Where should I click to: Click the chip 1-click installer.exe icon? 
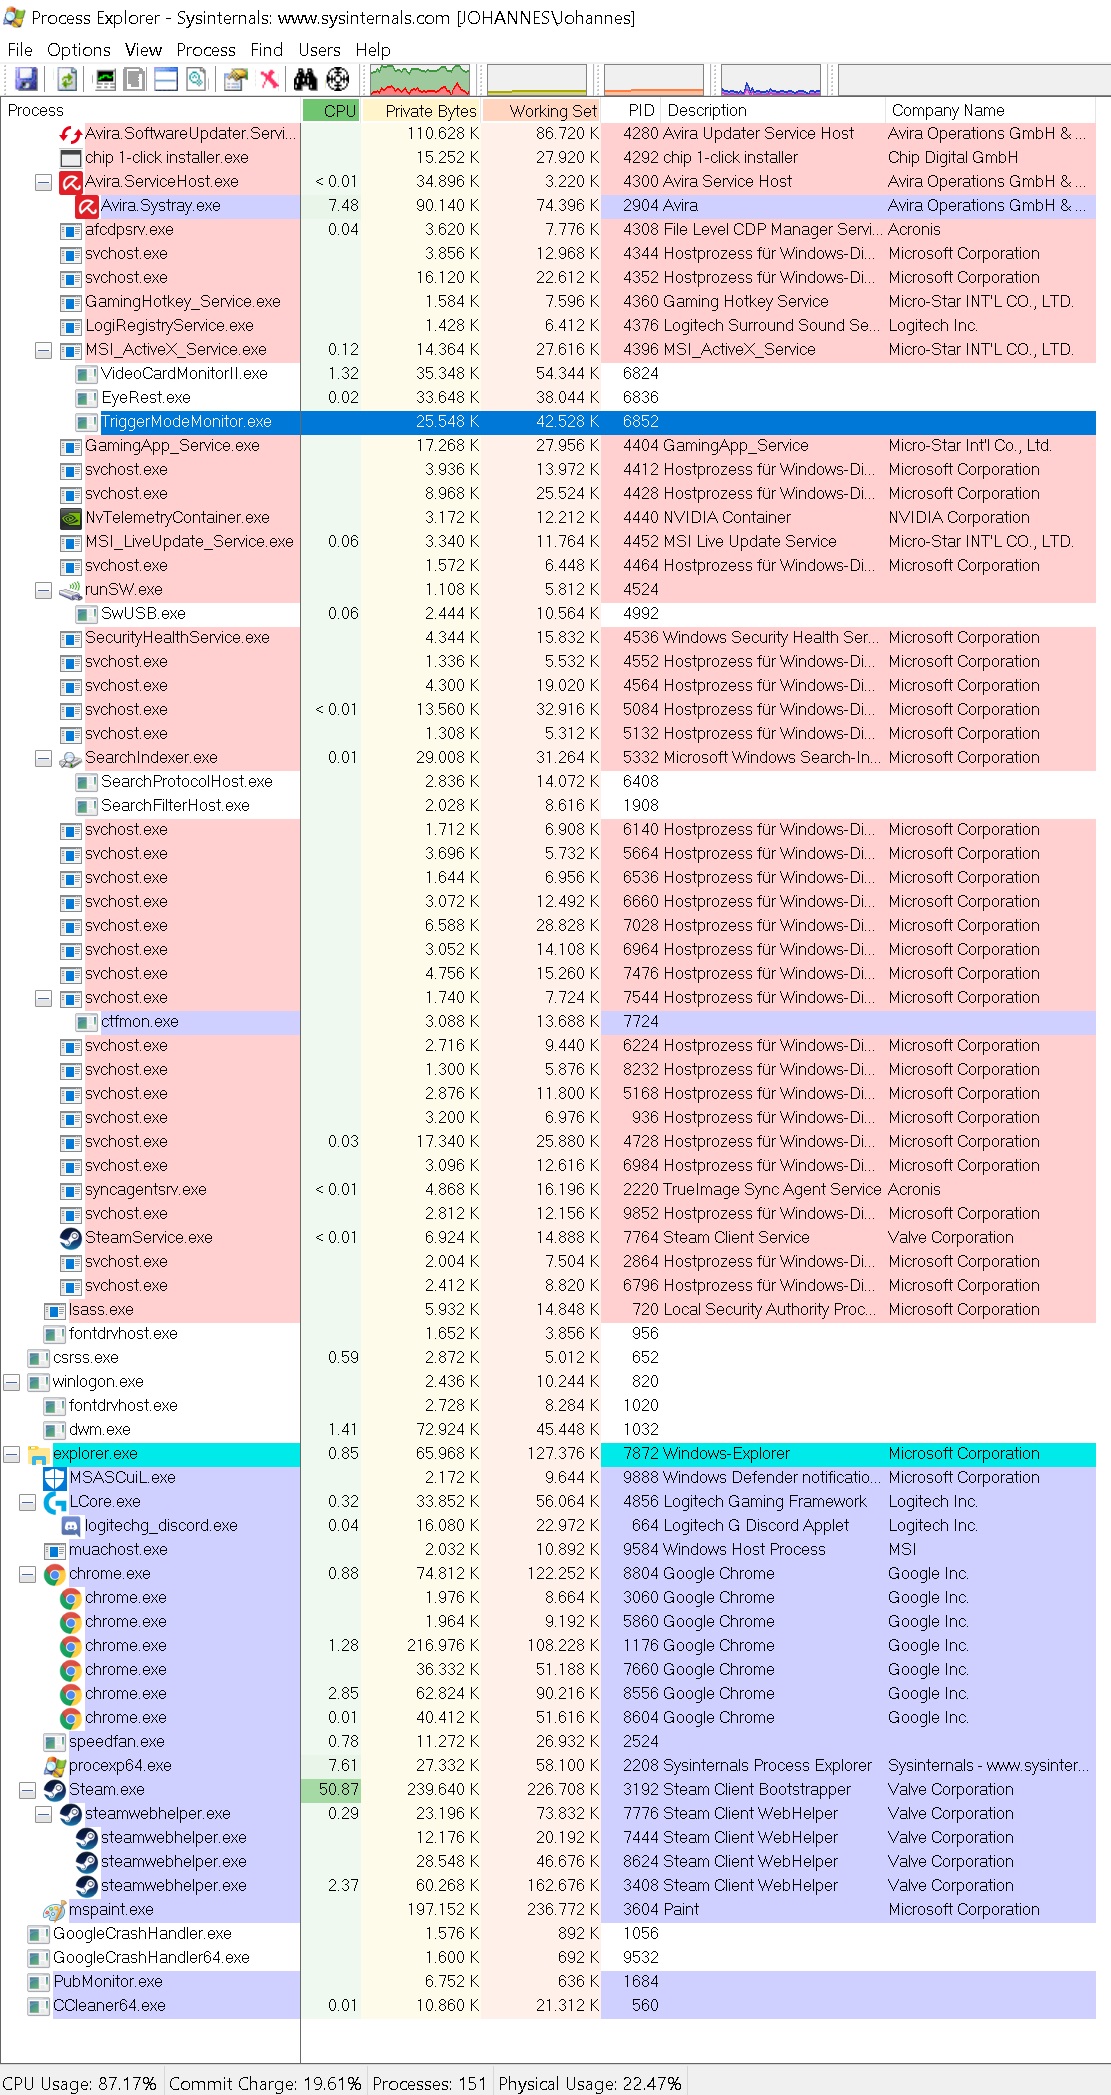click(x=71, y=158)
